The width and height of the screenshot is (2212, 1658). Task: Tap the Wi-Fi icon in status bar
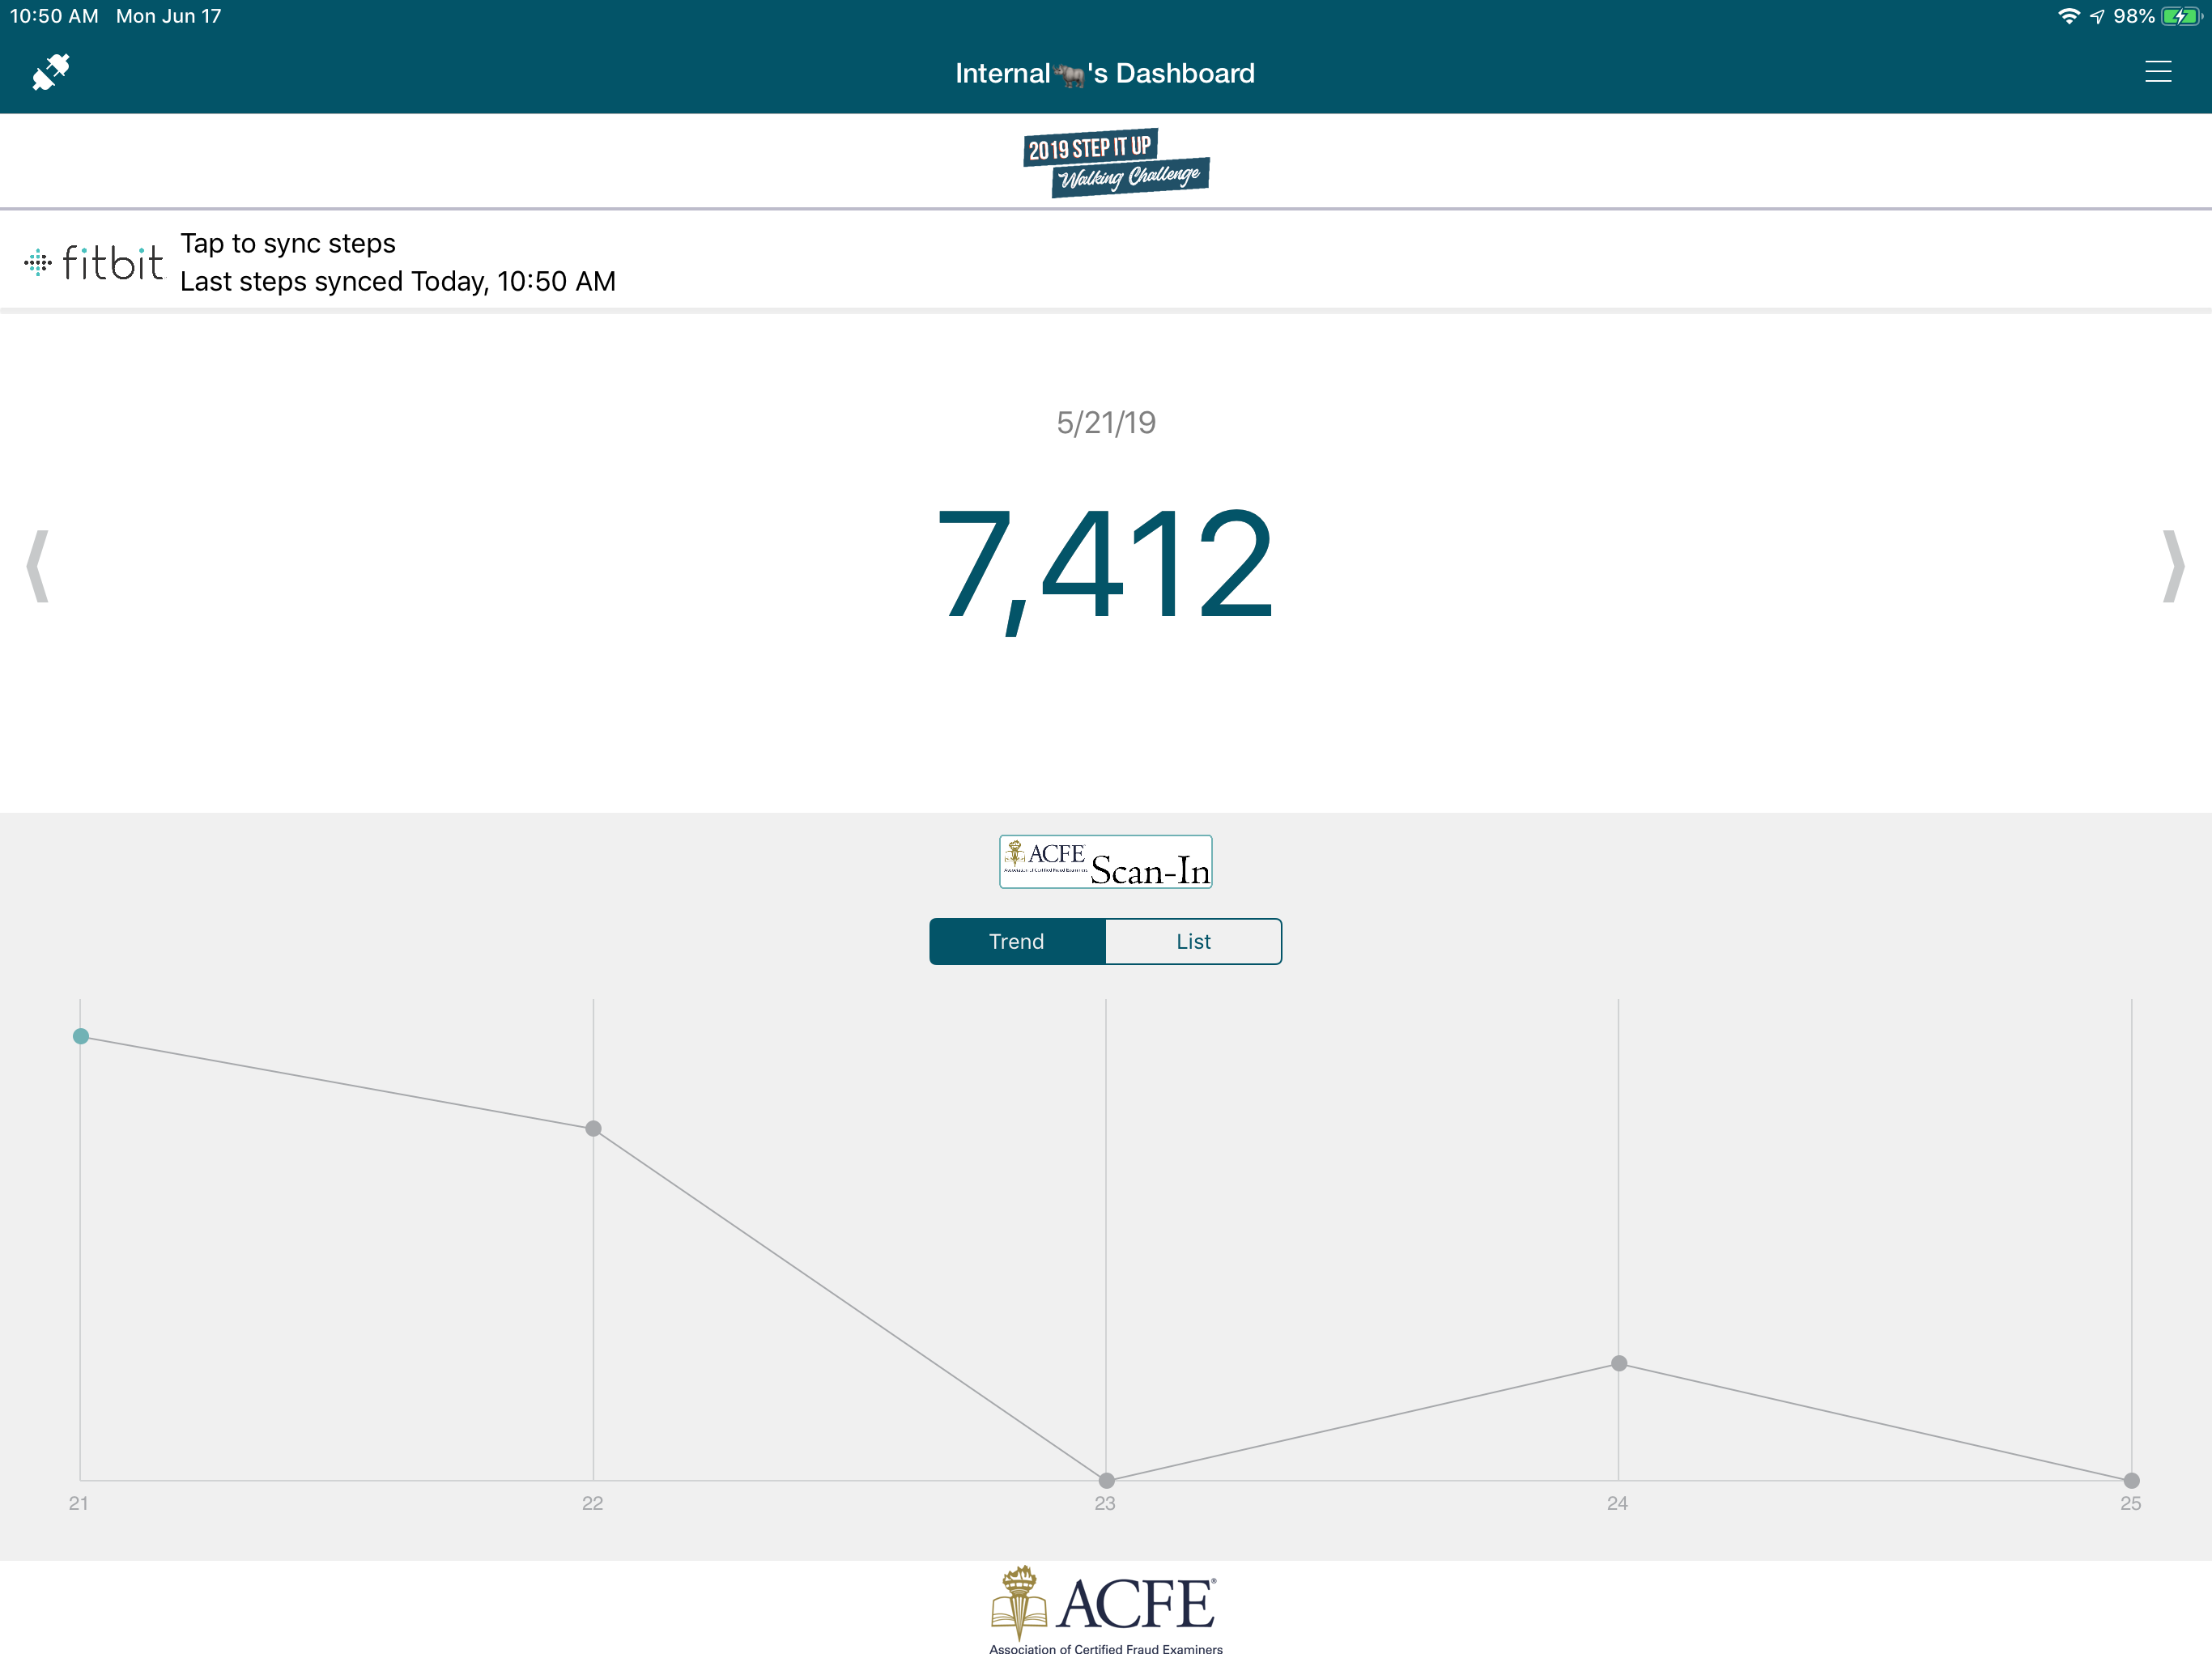click(x=2068, y=16)
